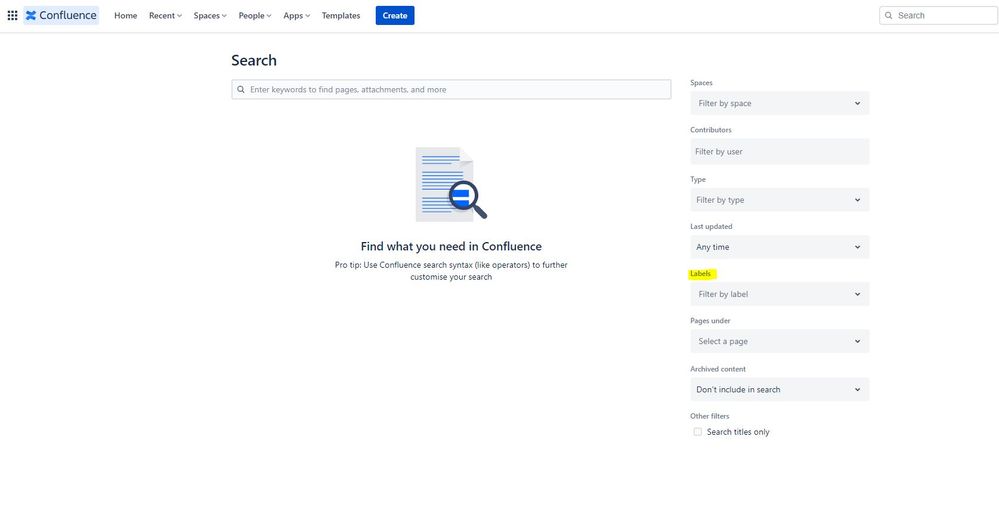Open the Spaces menu
The image size is (999, 505).
click(210, 15)
